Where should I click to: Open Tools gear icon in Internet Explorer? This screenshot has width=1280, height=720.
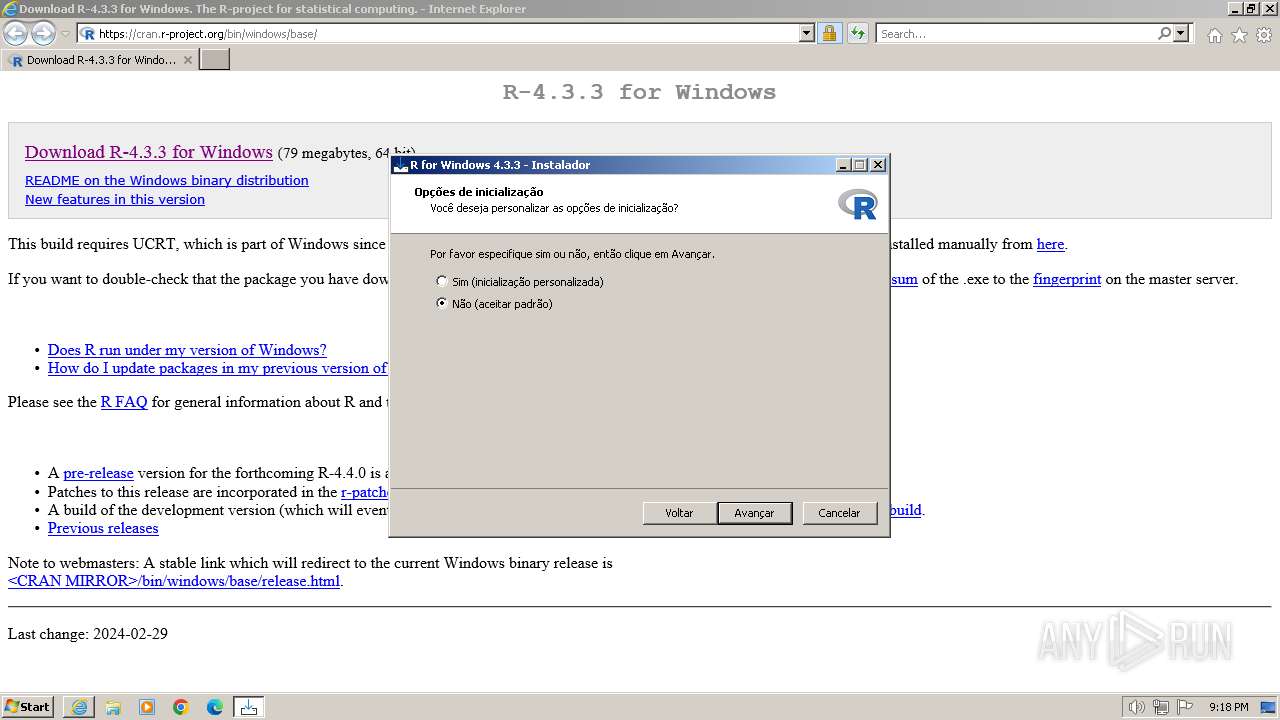pyautogui.click(x=1264, y=35)
